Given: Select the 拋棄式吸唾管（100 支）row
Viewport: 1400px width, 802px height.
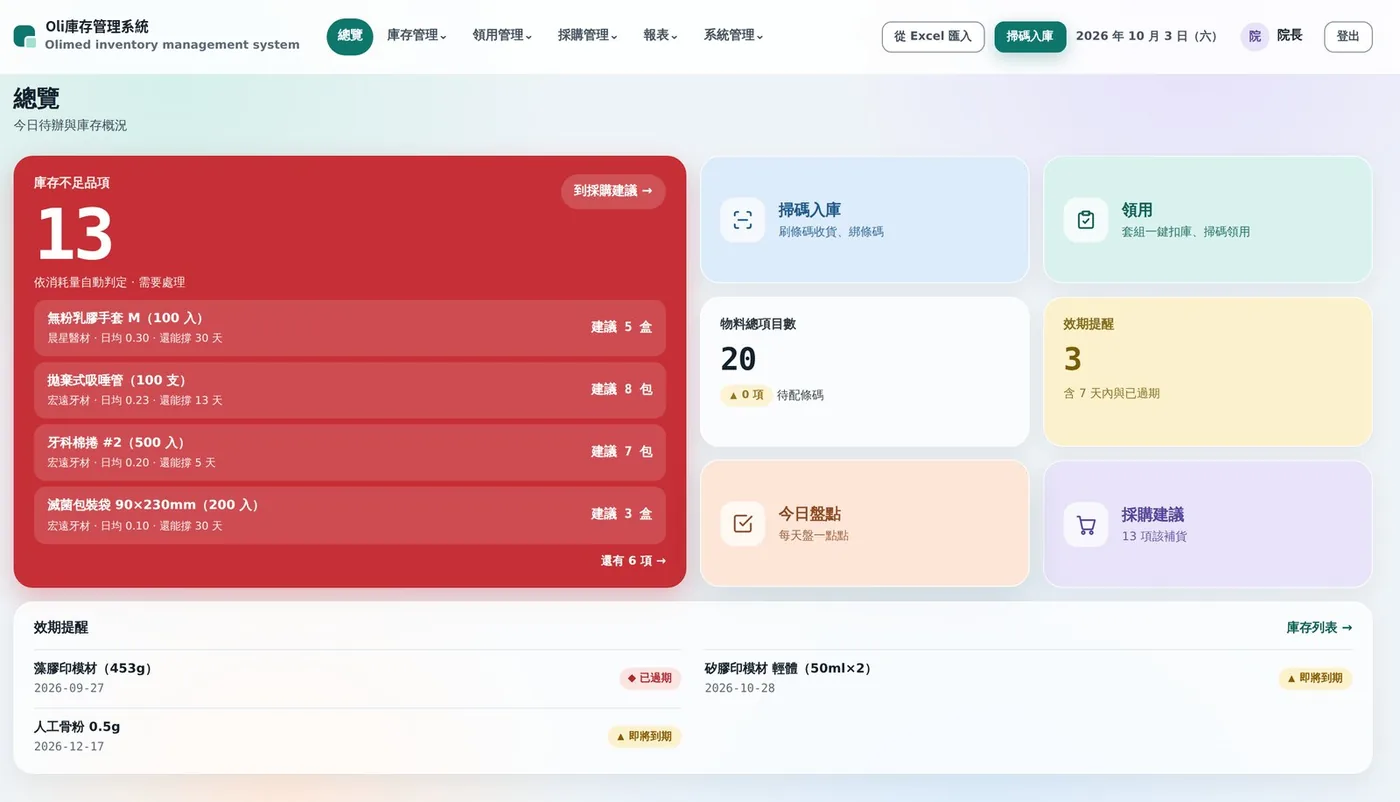Looking at the screenshot, I should tap(350, 390).
